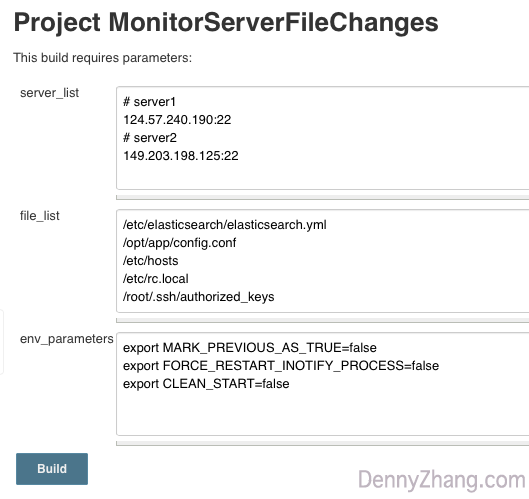The height and width of the screenshot is (499, 529).
Task: Click the file_list parameter label
Action: coord(39,216)
